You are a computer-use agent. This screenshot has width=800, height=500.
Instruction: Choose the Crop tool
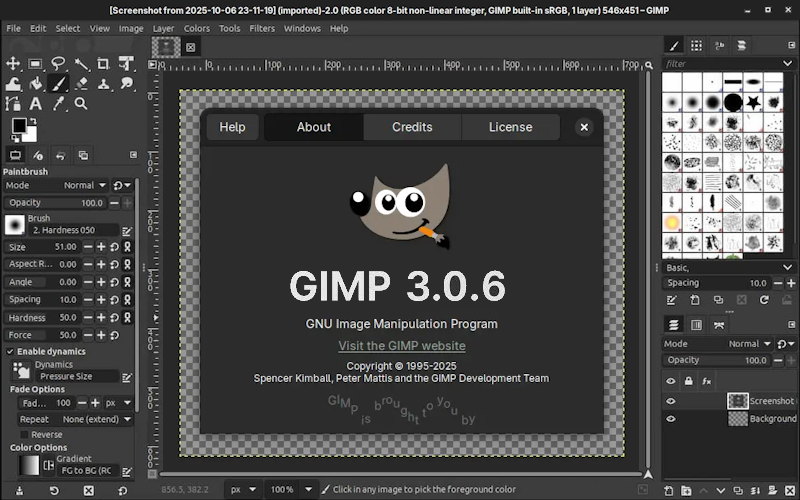pyautogui.click(x=105, y=63)
